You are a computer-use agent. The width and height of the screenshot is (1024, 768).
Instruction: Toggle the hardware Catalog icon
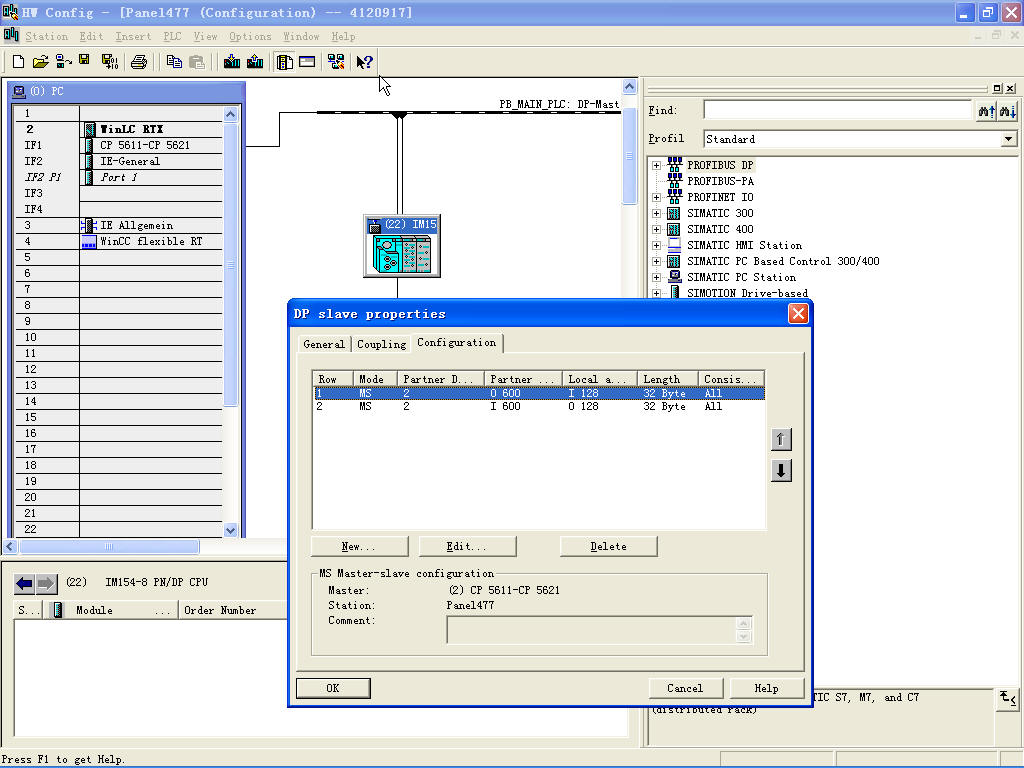coord(285,62)
